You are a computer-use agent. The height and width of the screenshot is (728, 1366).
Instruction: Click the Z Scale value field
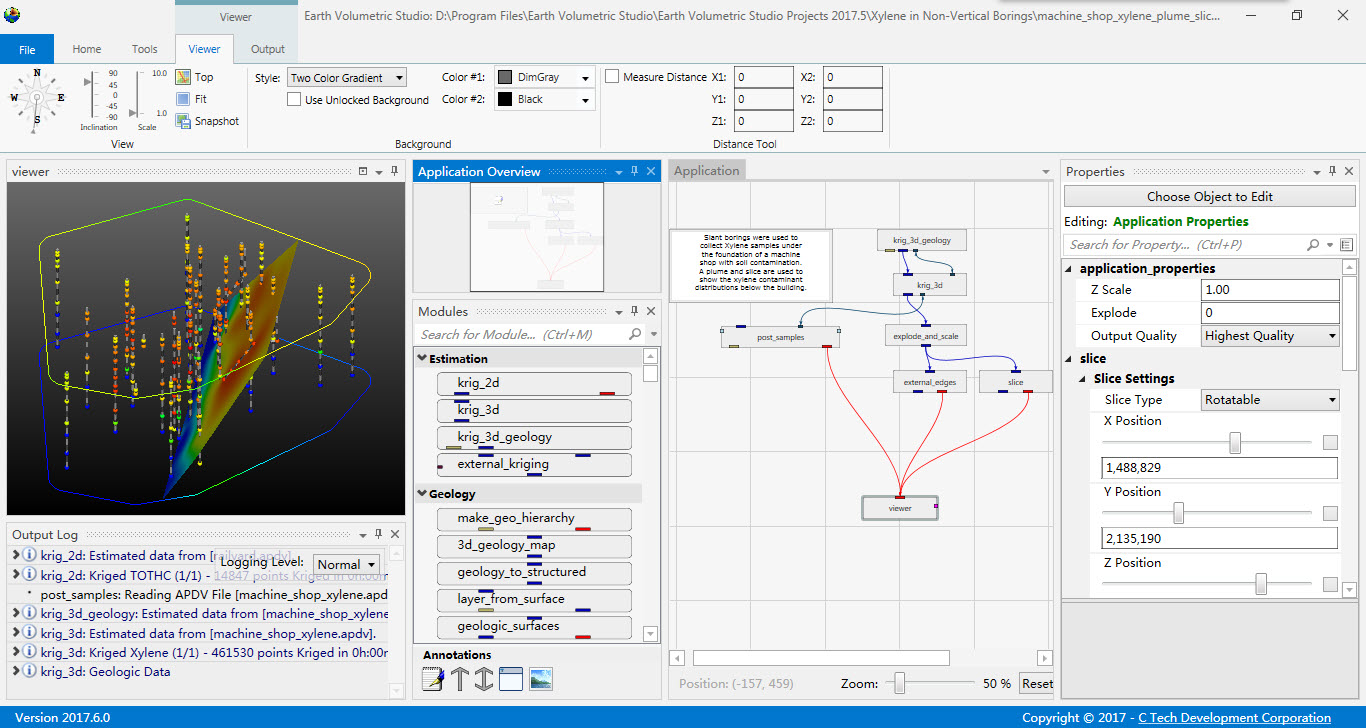1270,290
